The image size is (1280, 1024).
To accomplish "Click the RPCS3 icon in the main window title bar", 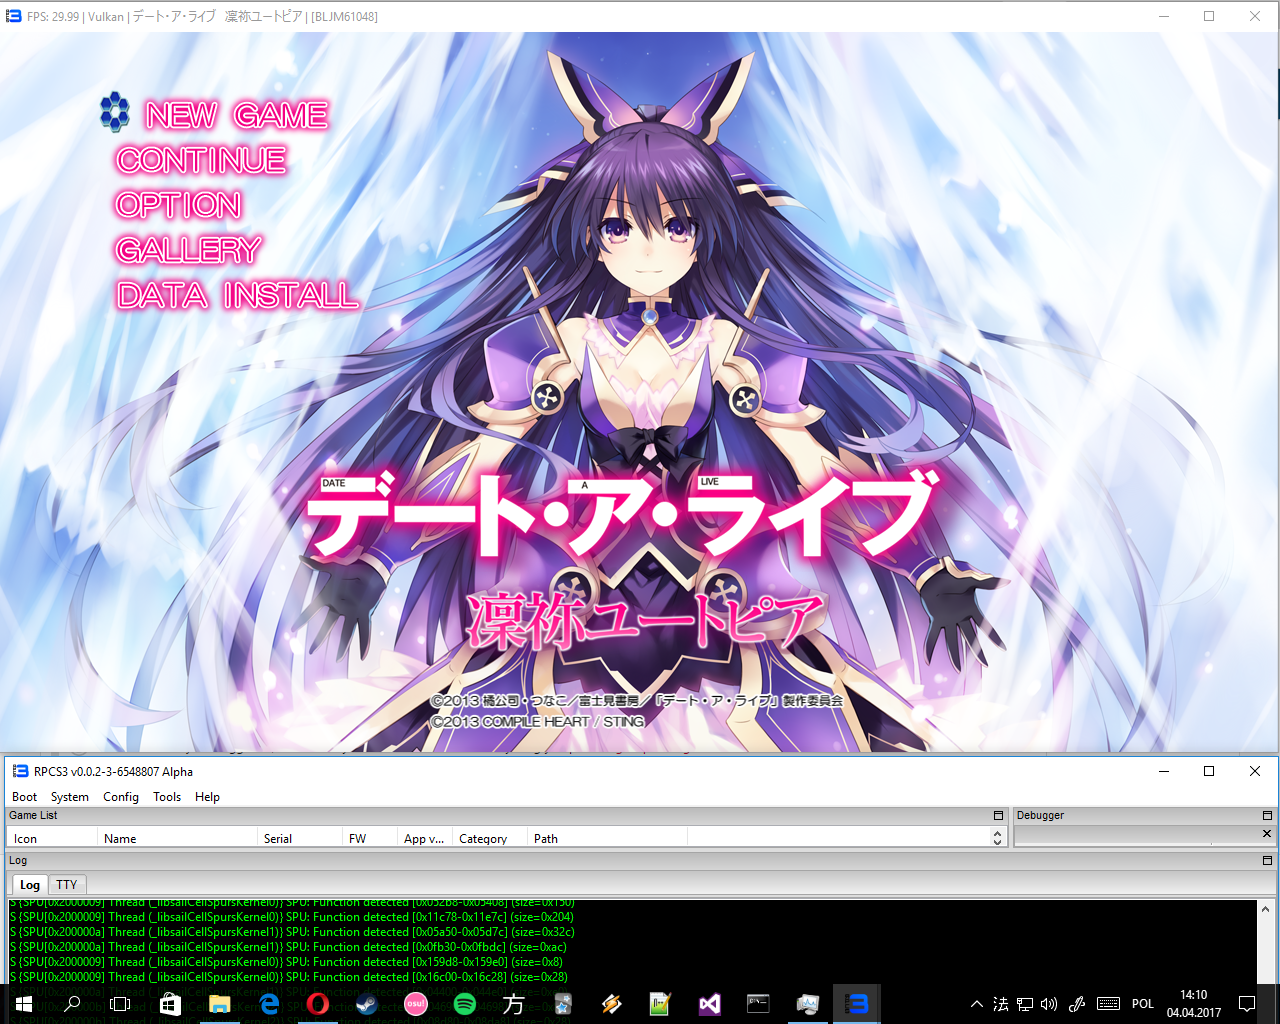I will tap(20, 771).
